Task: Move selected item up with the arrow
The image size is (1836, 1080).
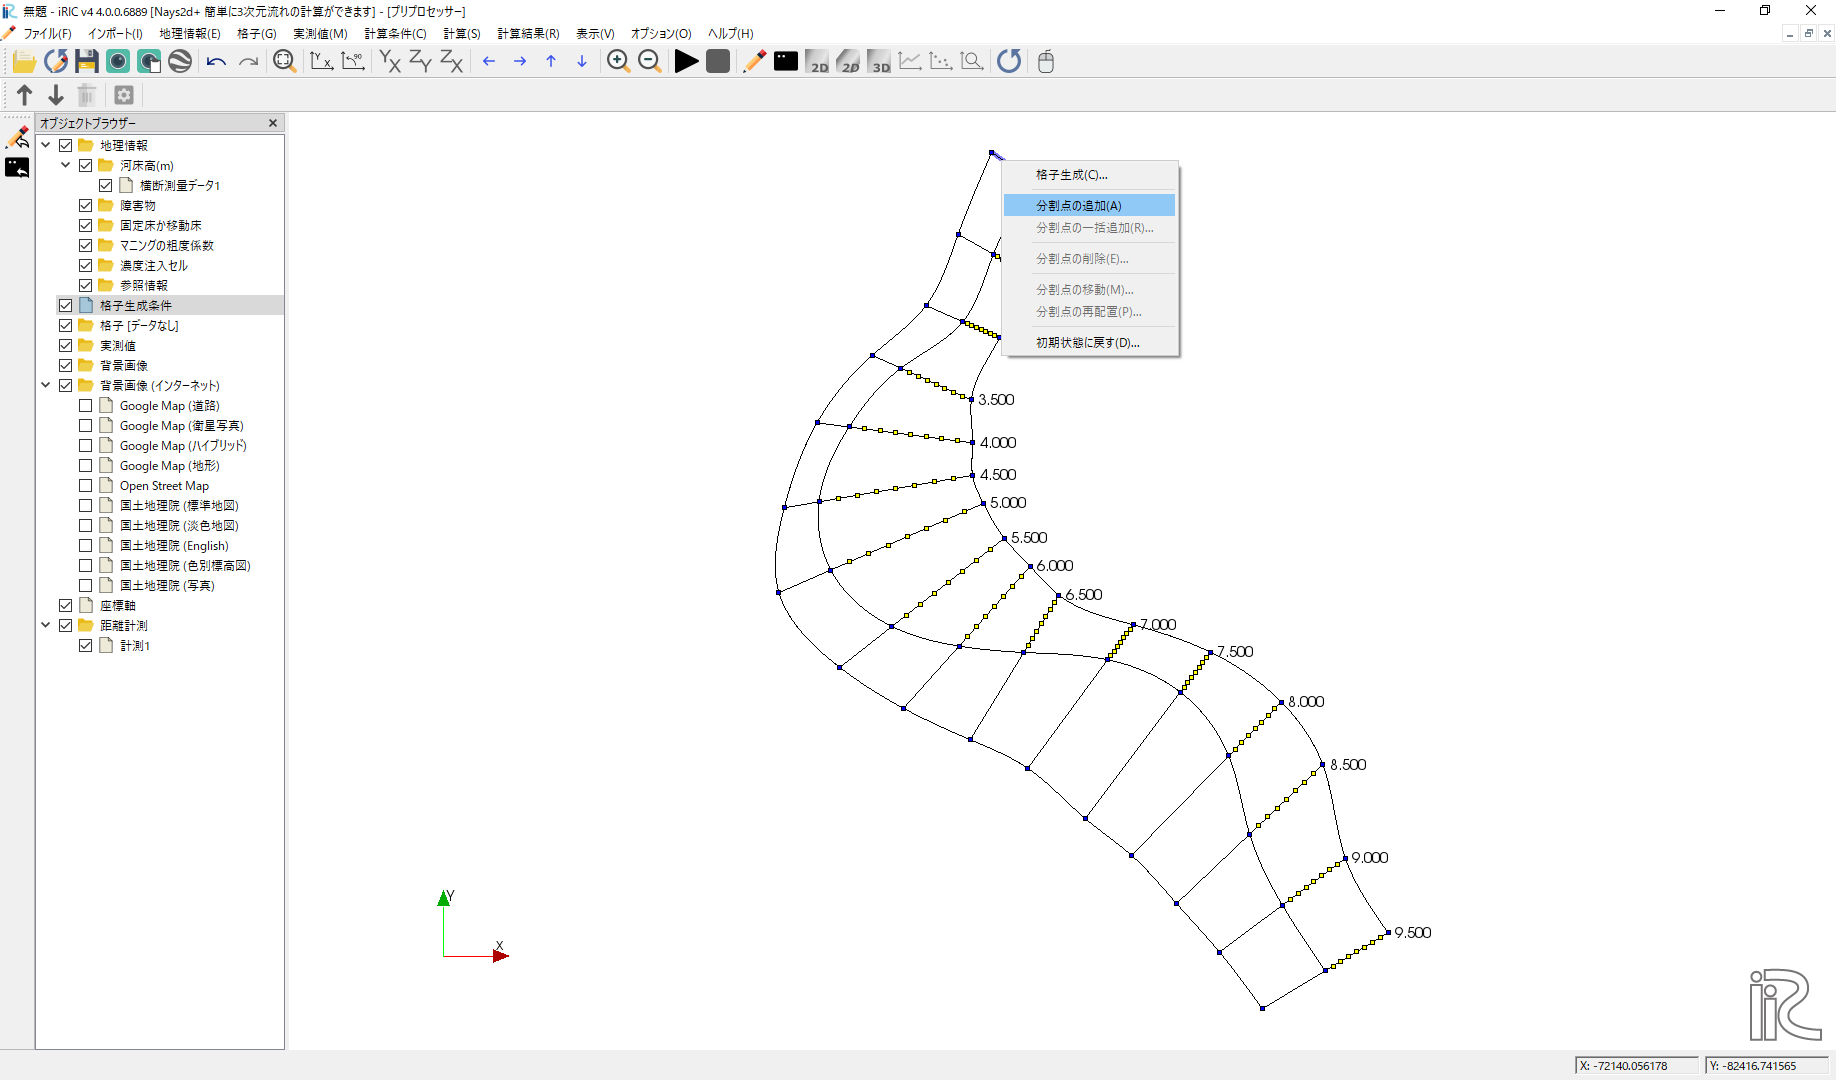Action: coord(25,95)
